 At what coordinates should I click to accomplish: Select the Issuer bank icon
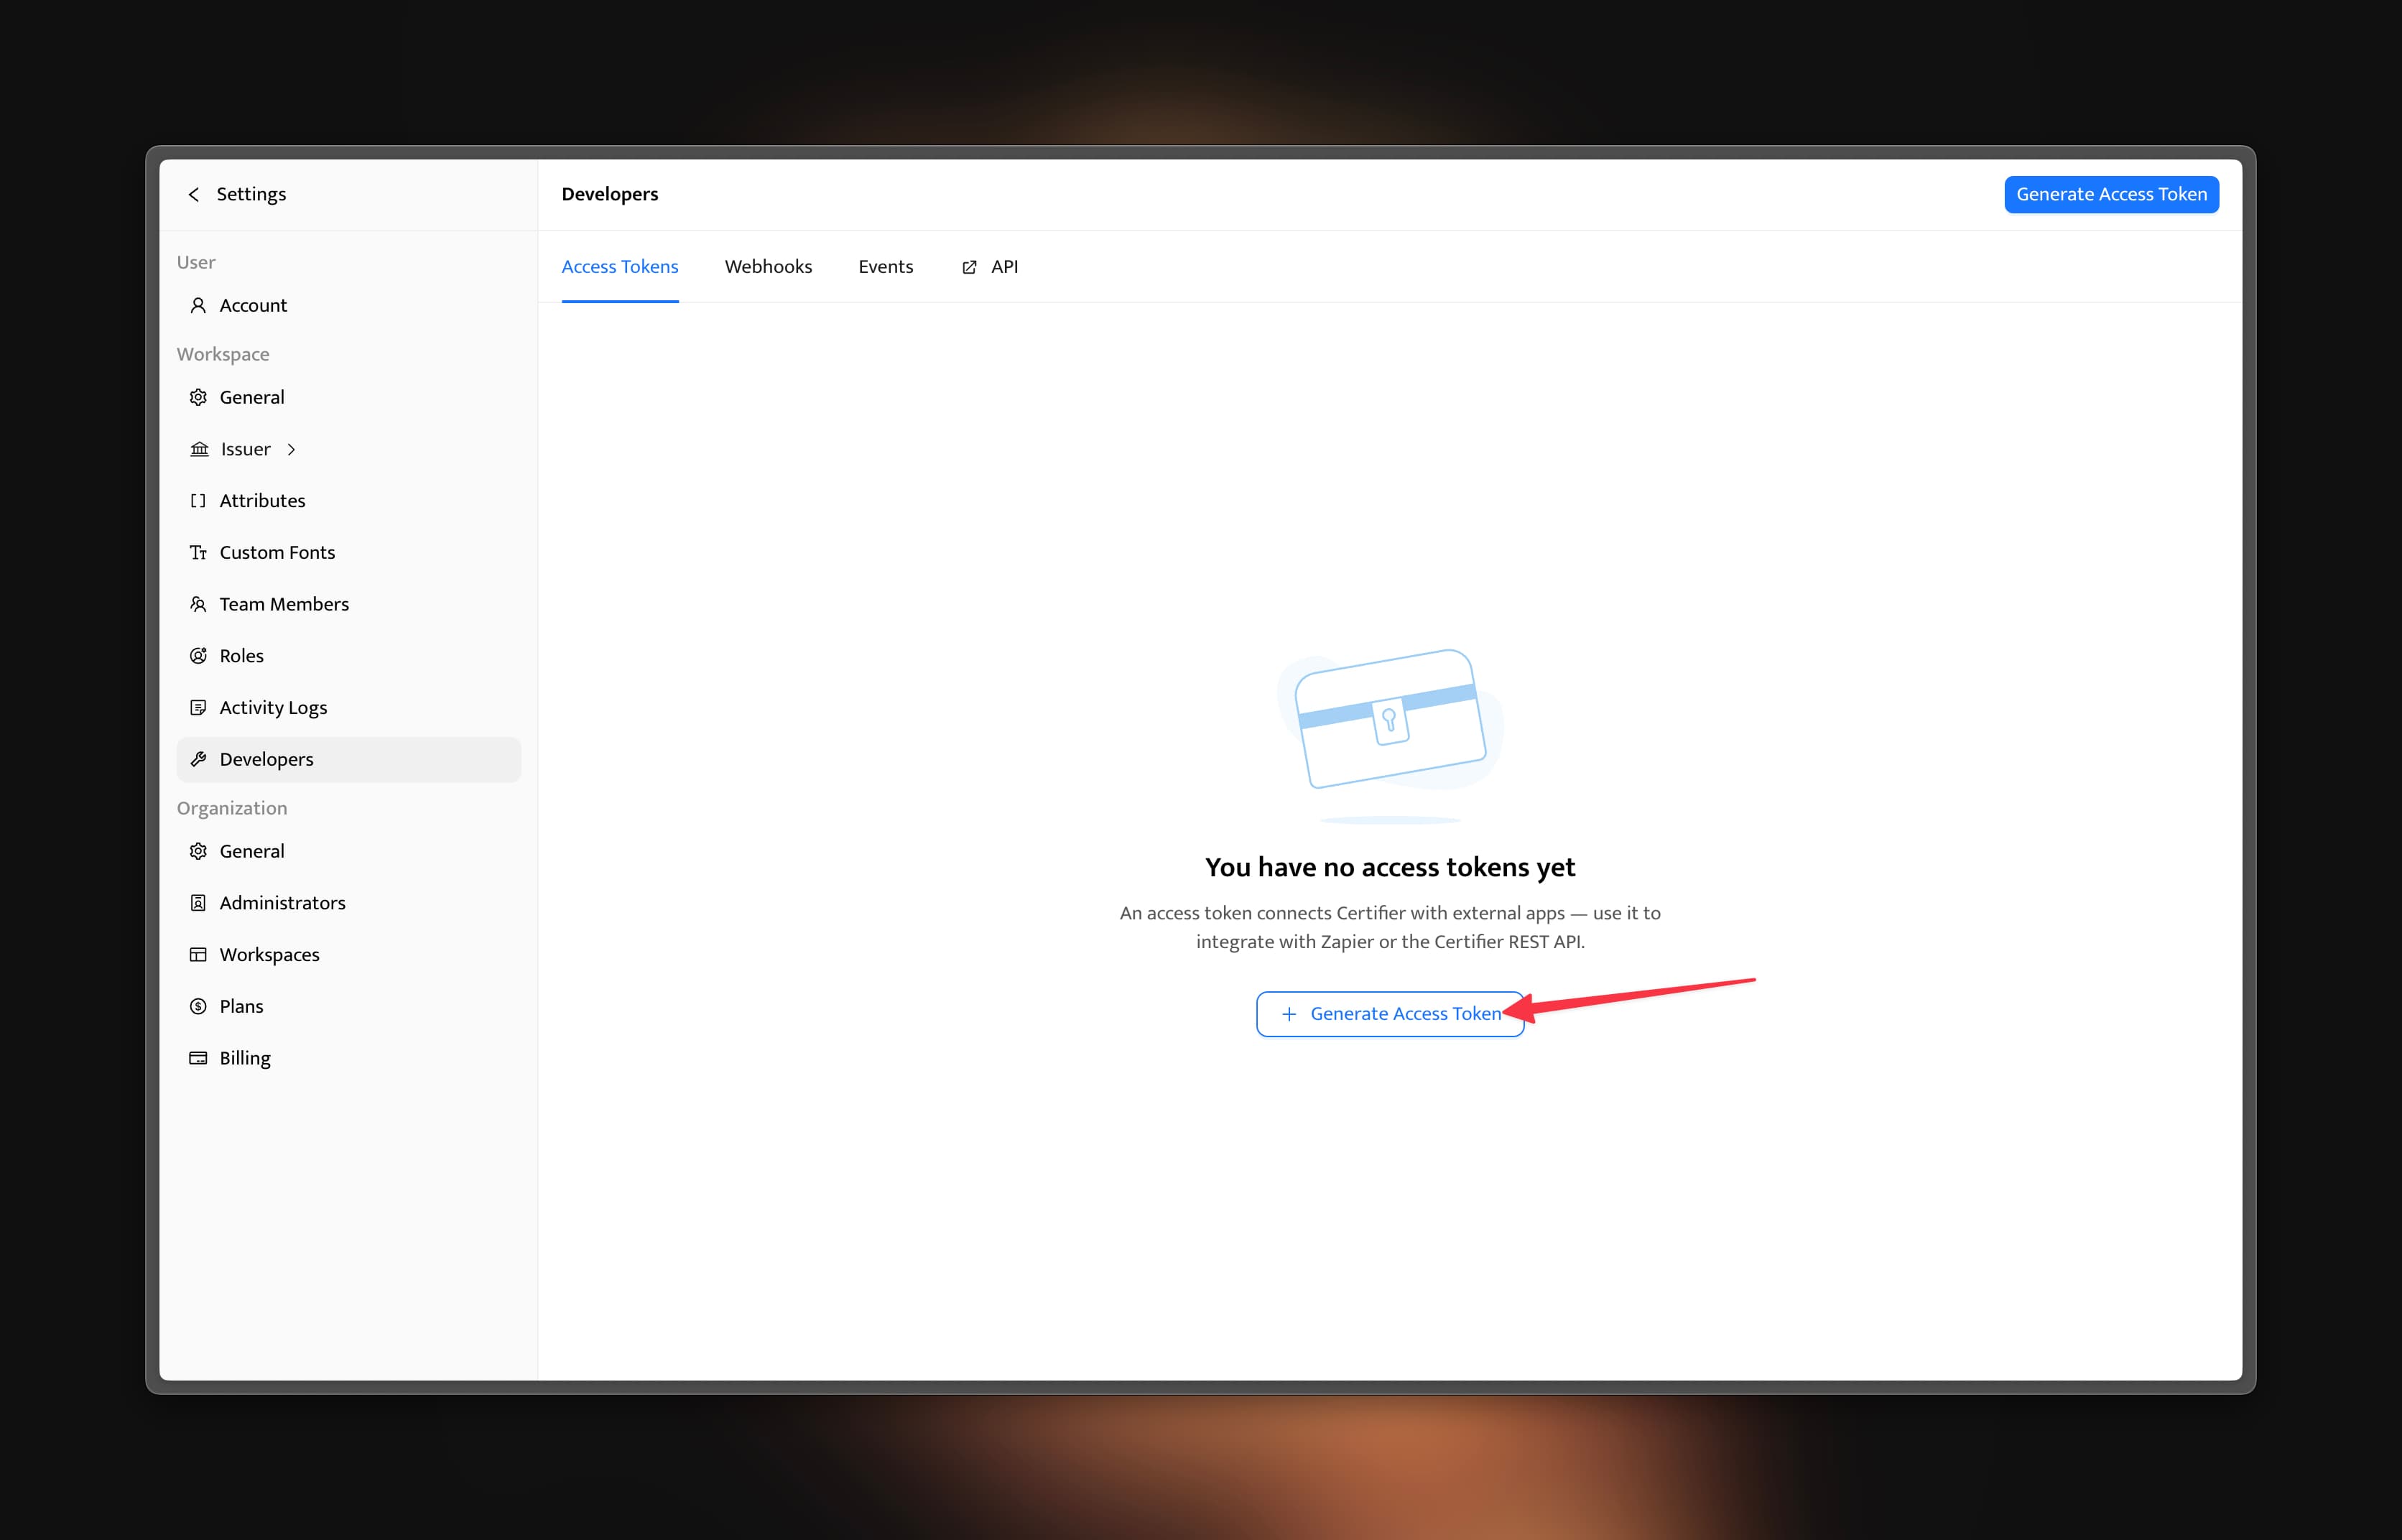coord(199,449)
